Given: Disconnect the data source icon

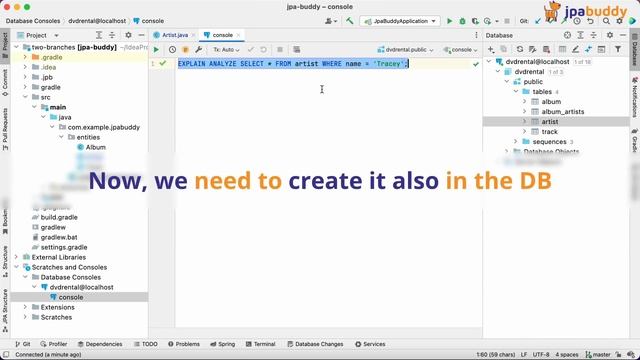Looking at the screenshot, I should tap(546, 49).
